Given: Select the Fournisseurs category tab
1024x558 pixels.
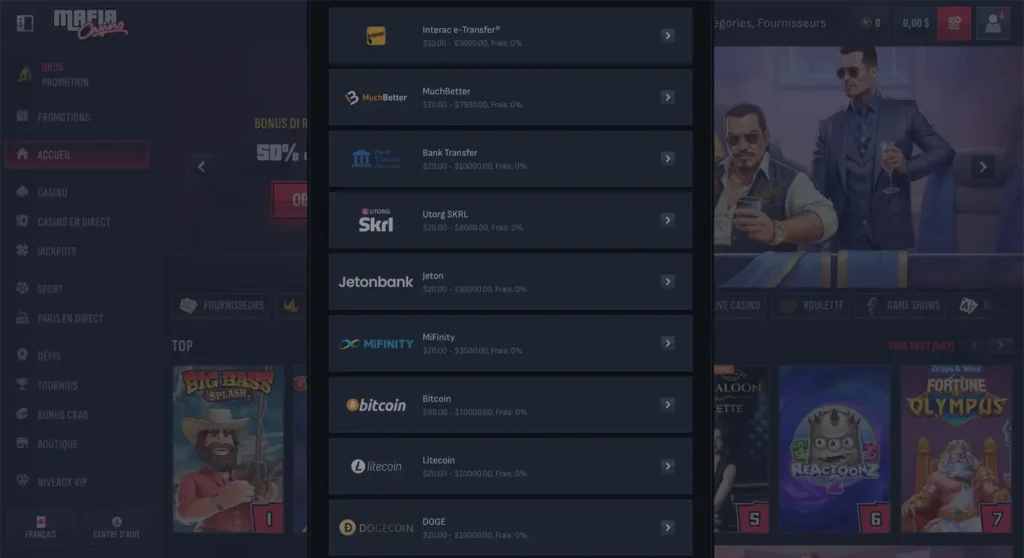Looking at the screenshot, I should tap(221, 305).
